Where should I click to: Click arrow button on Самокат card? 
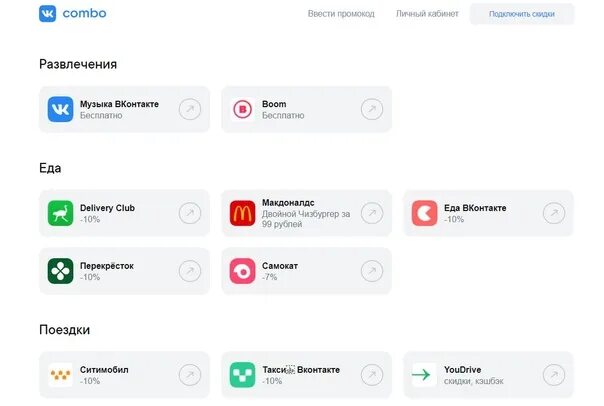pyautogui.click(x=372, y=271)
